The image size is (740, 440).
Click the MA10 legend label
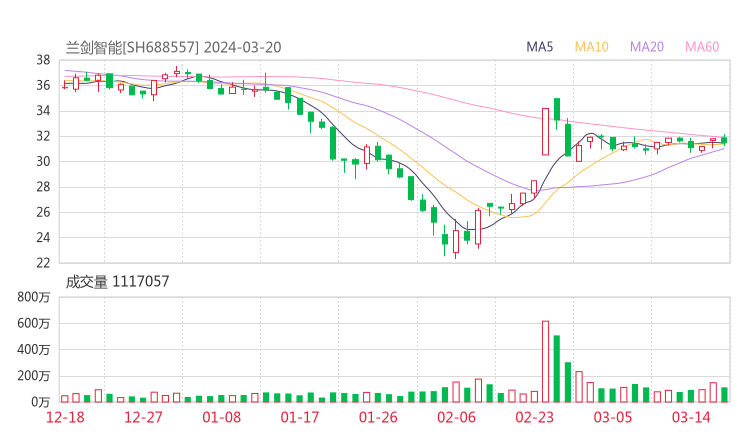(x=591, y=47)
